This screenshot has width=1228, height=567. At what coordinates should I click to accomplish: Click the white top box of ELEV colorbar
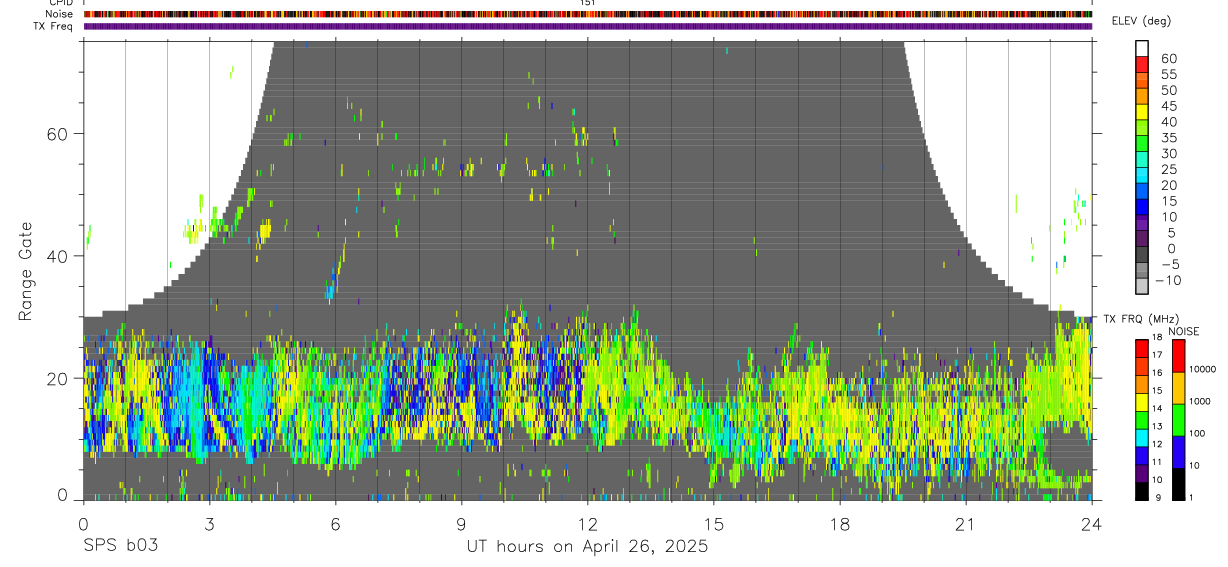(1142, 48)
